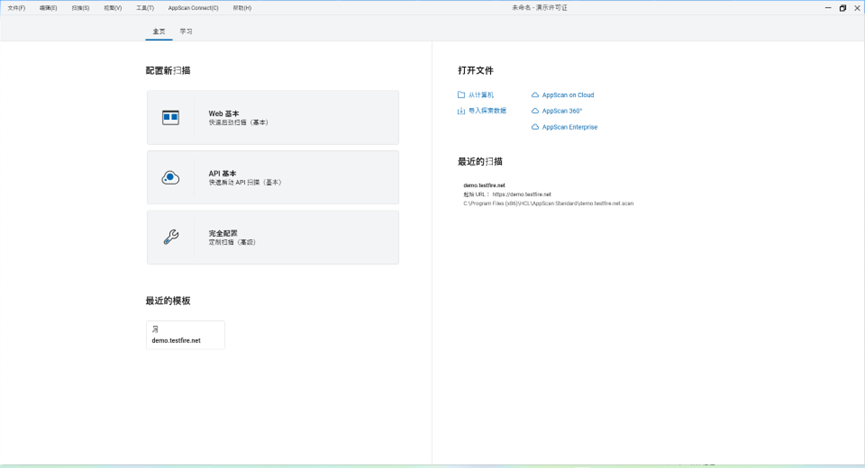
Task: Click the Web 基本 browser window icon
Action: coord(170,118)
